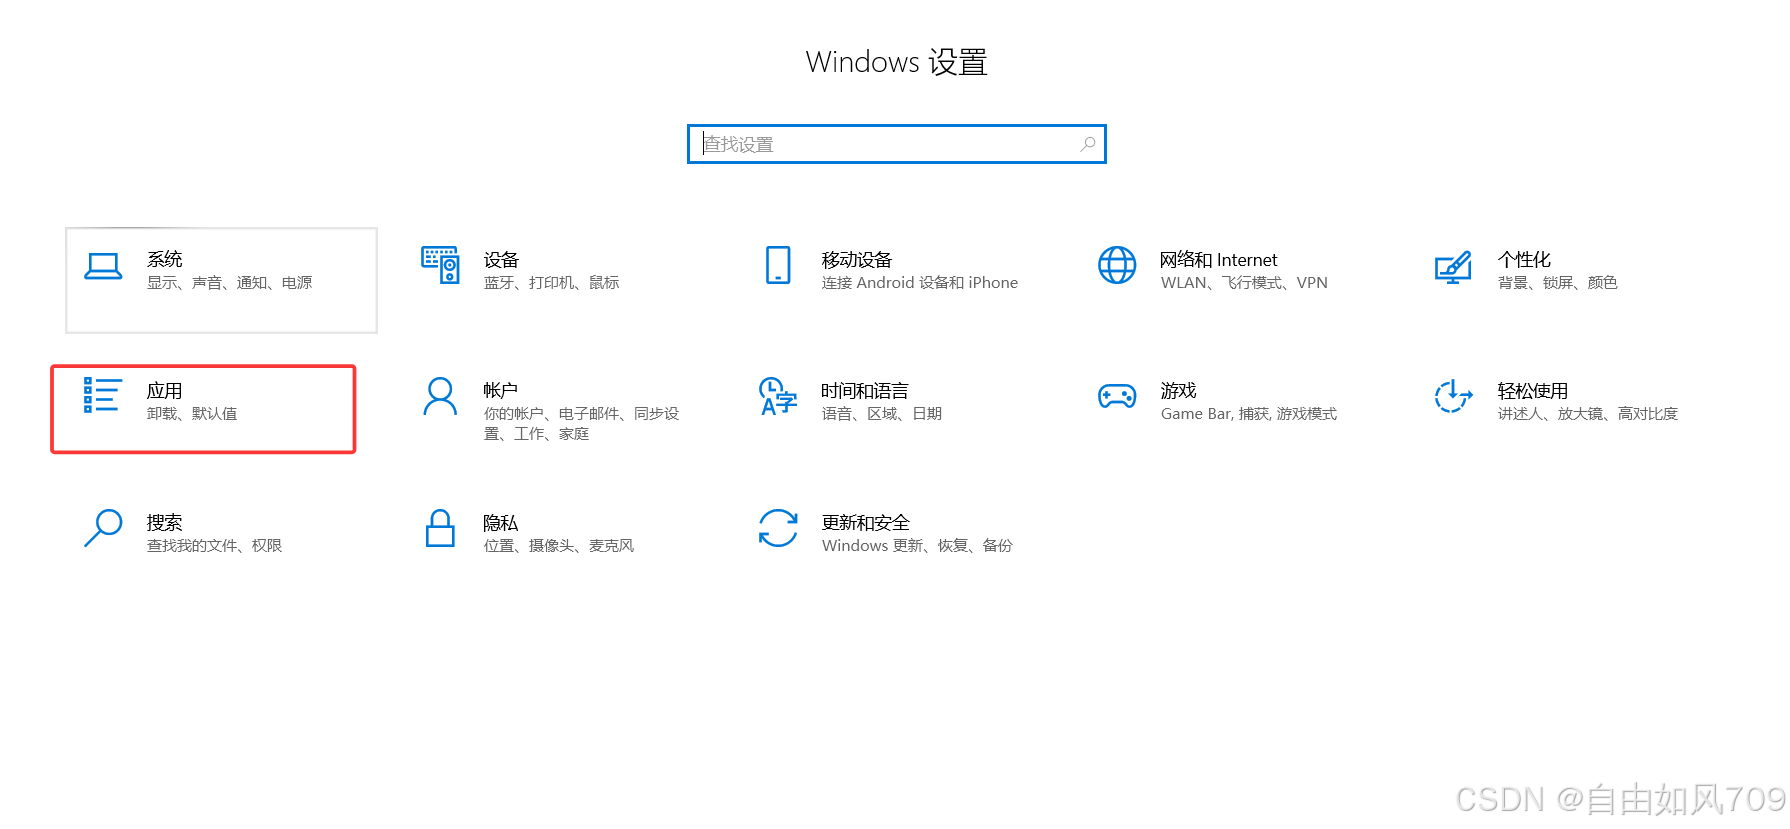1790x829 pixels.
Task: Click the 系统 laptop icon
Action: (x=103, y=266)
